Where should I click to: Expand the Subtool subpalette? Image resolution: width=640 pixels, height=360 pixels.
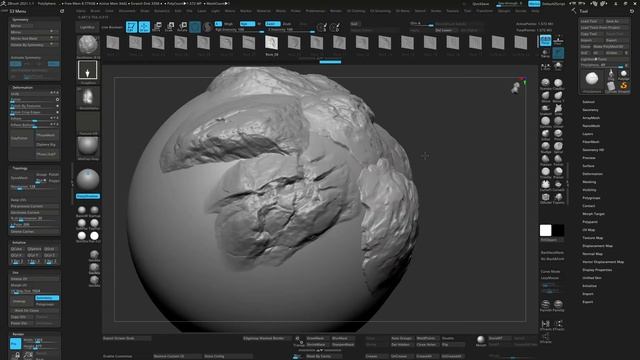[588, 102]
